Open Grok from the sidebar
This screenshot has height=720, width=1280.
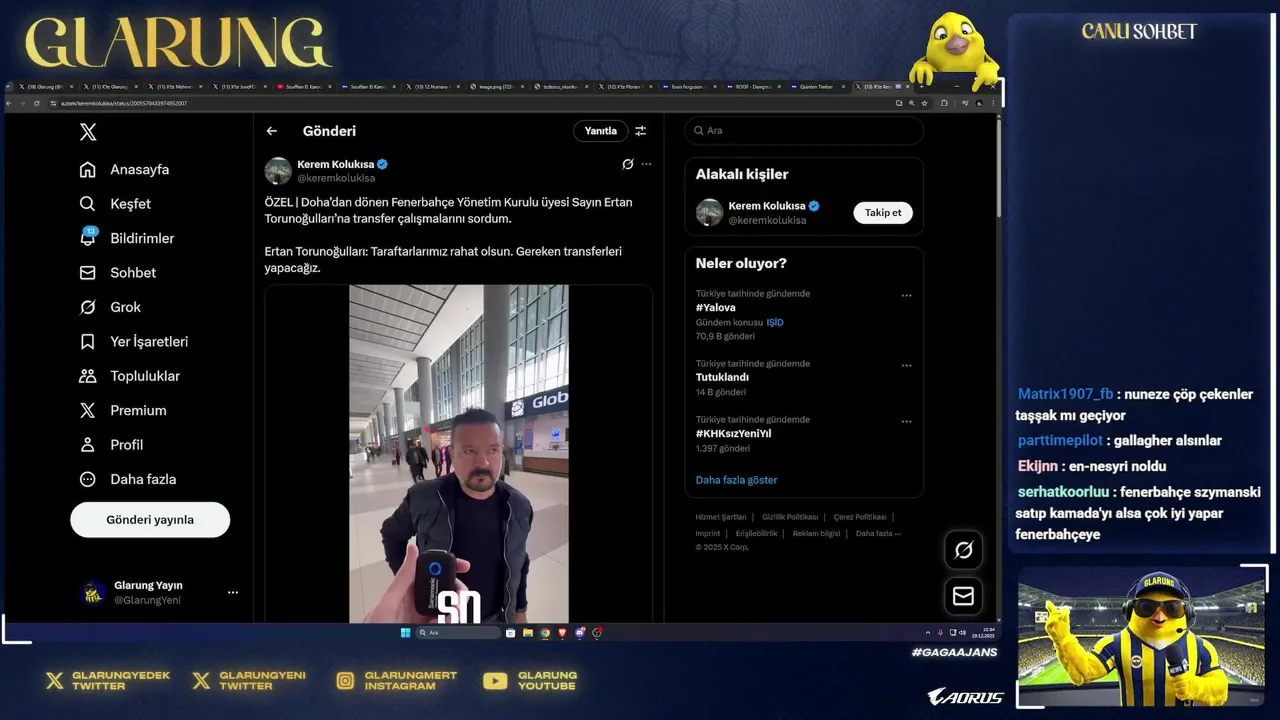pyautogui.click(x=110, y=307)
